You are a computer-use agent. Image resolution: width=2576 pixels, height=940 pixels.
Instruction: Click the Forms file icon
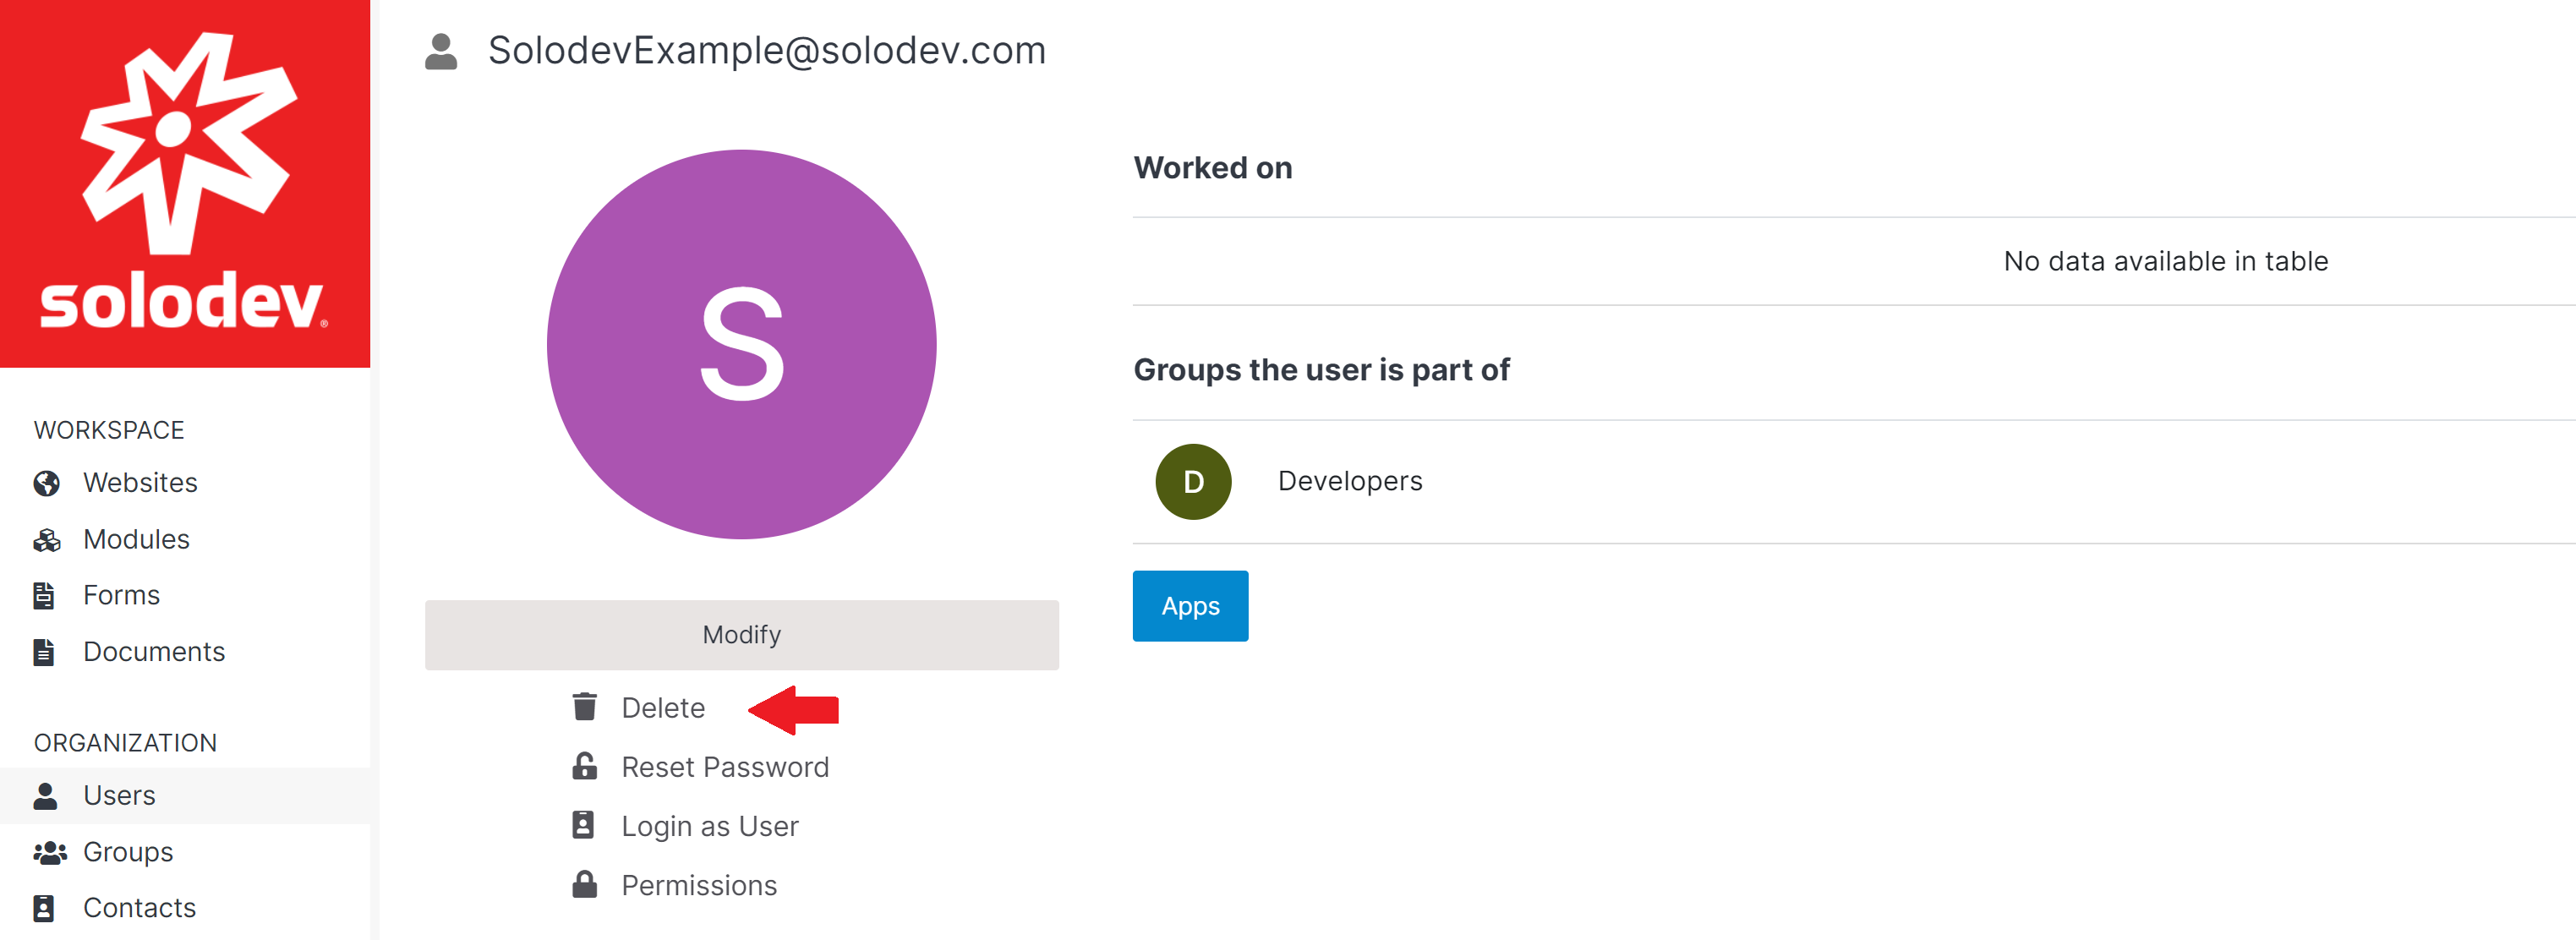[x=44, y=596]
